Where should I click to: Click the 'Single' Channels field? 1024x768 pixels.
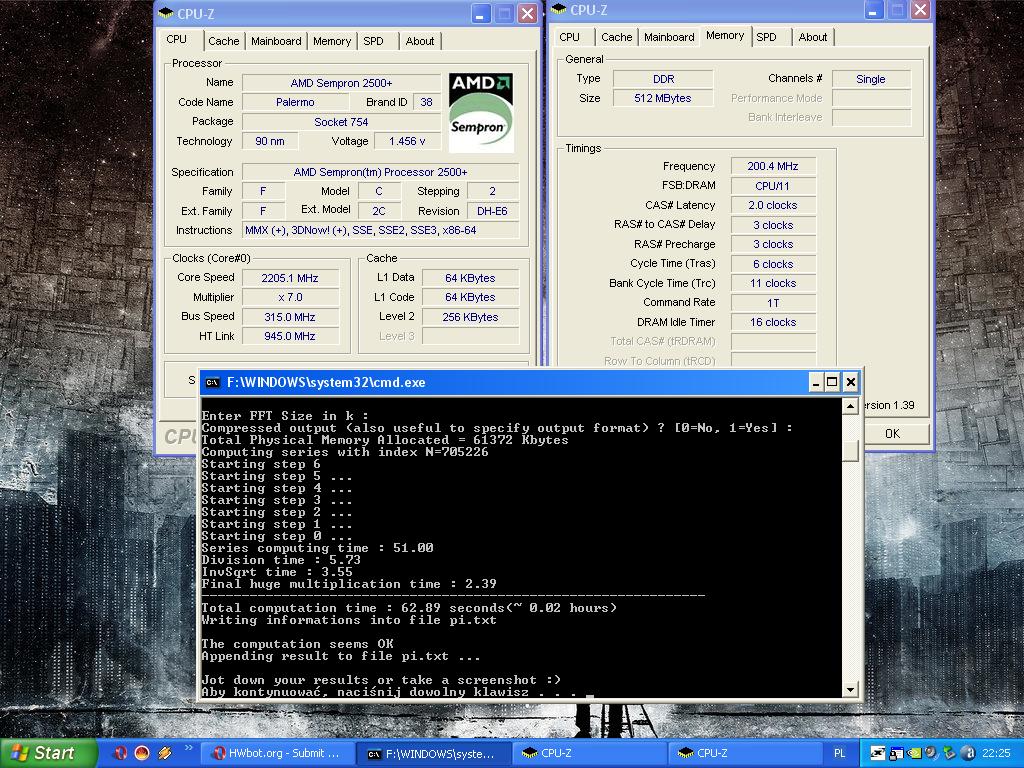pyautogui.click(x=871, y=79)
